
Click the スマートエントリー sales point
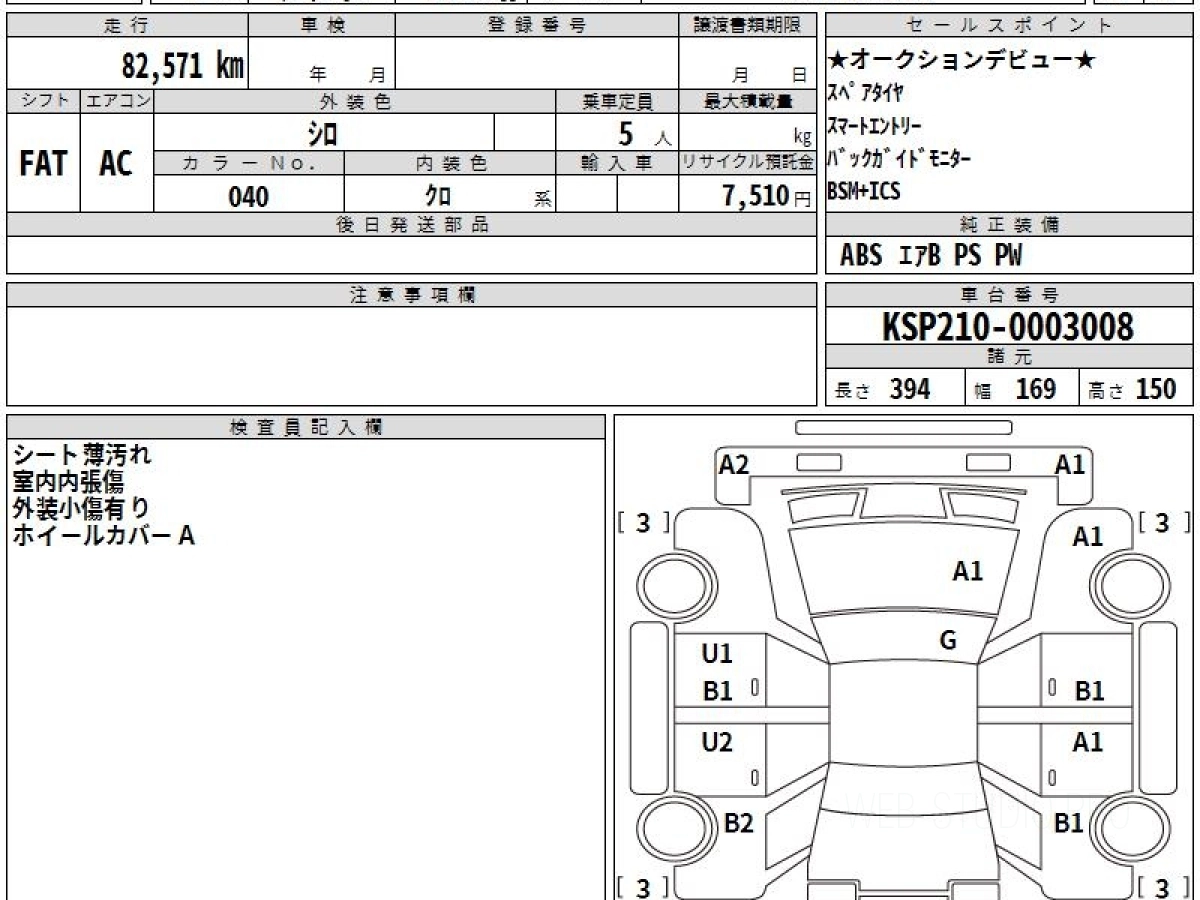874,125
